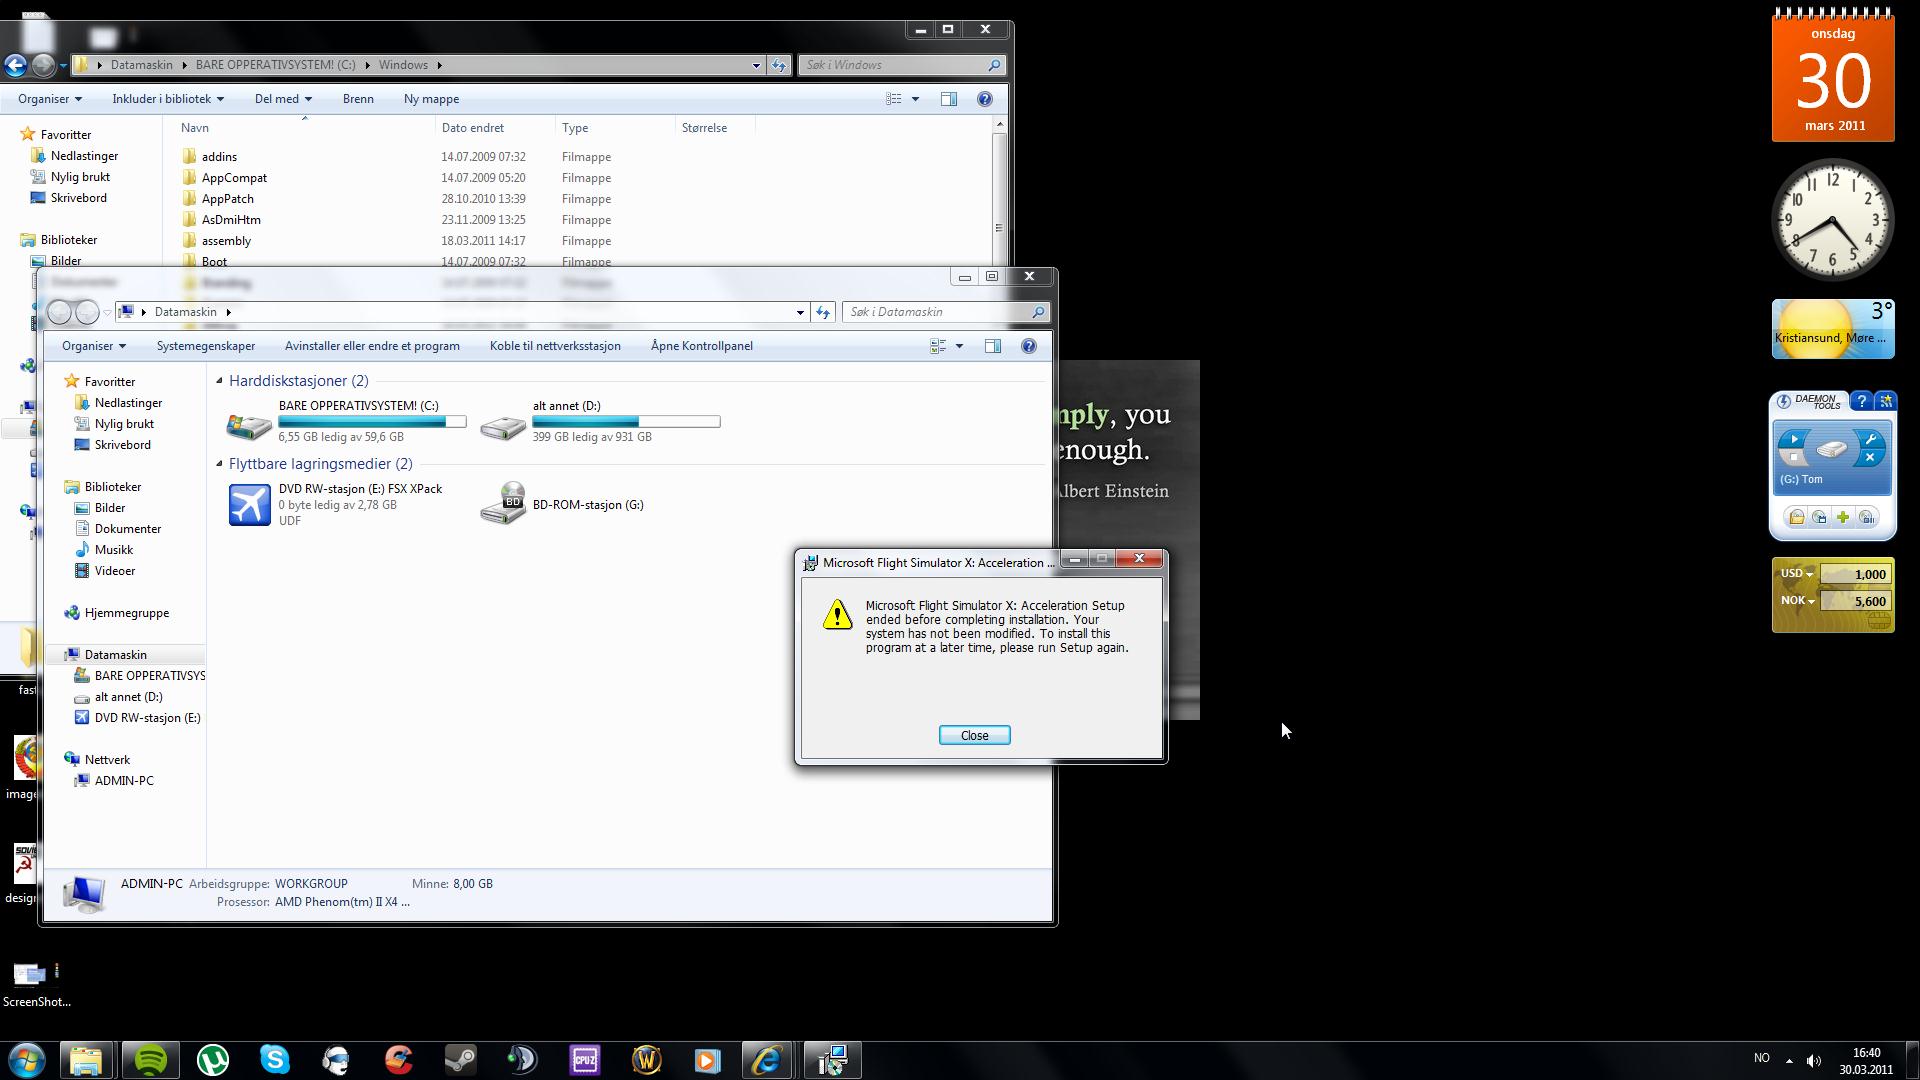Show hidden system tray icons arrow
Screen dimensions: 1920x1080
point(1789,1060)
